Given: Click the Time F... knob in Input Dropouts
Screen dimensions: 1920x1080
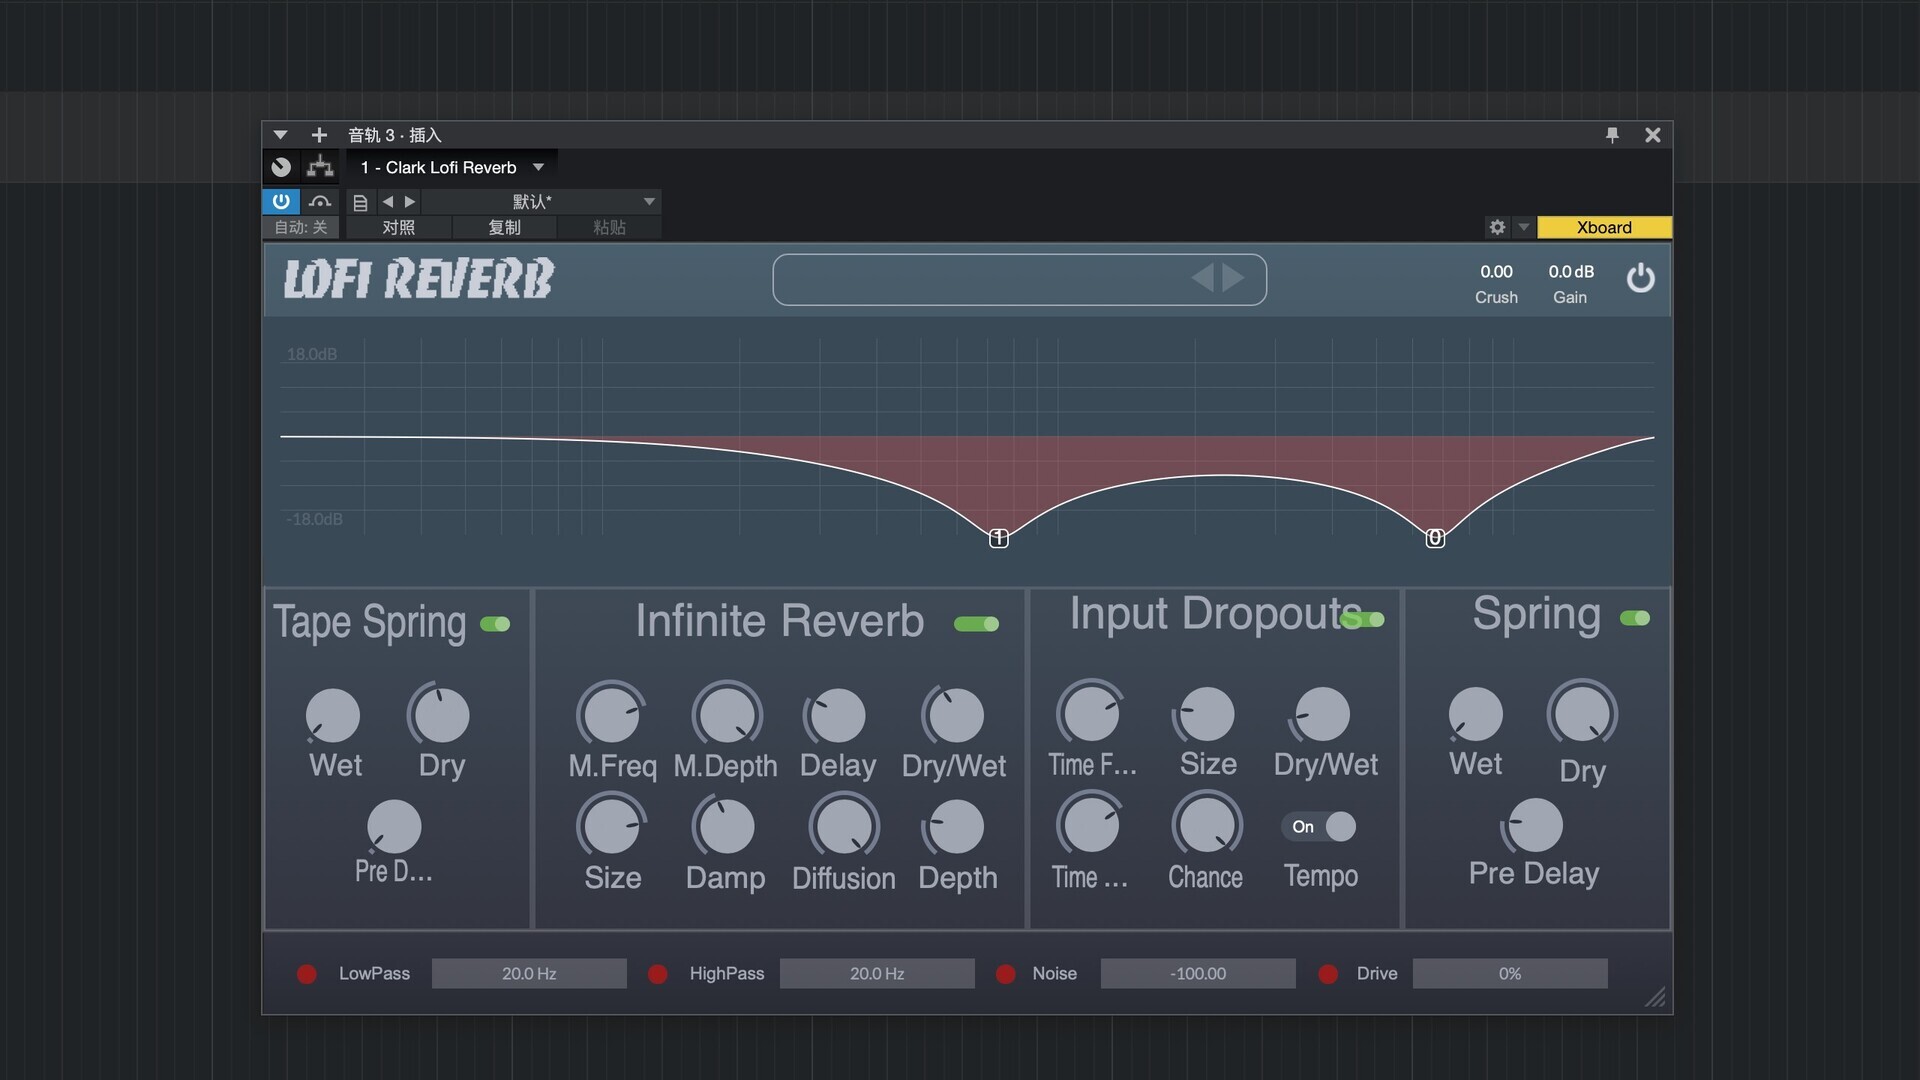Looking at the screenshot, I should (1091, 714).
